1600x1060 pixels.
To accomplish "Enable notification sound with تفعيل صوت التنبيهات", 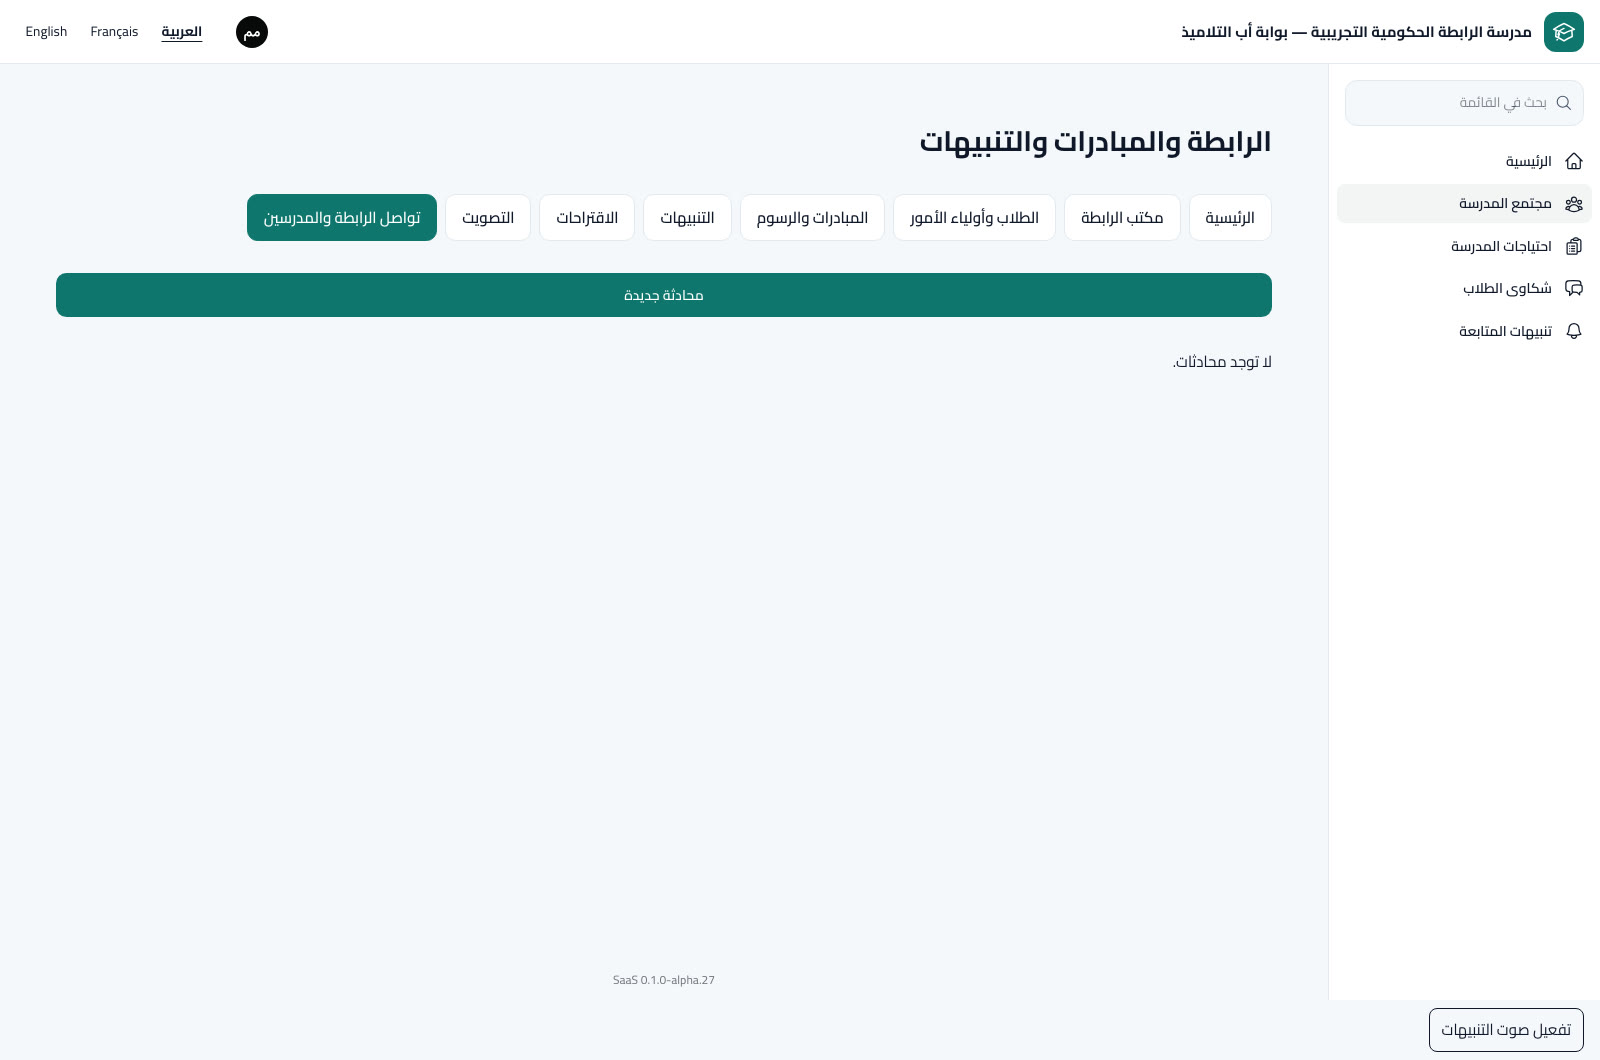I will 1506,1030.
